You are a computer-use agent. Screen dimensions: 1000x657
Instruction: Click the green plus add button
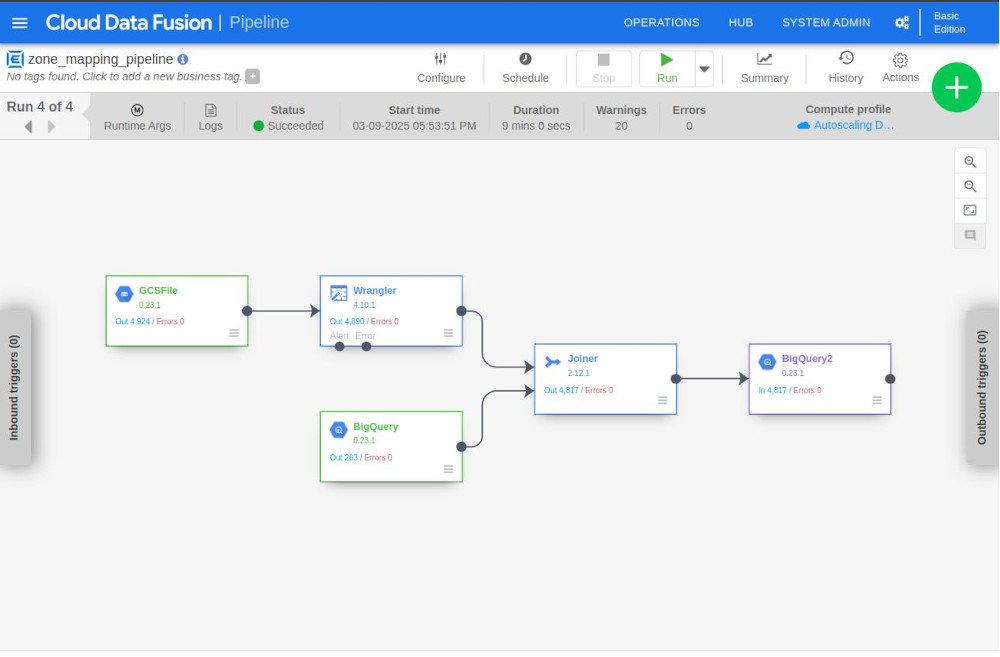[x=956, y=87]
